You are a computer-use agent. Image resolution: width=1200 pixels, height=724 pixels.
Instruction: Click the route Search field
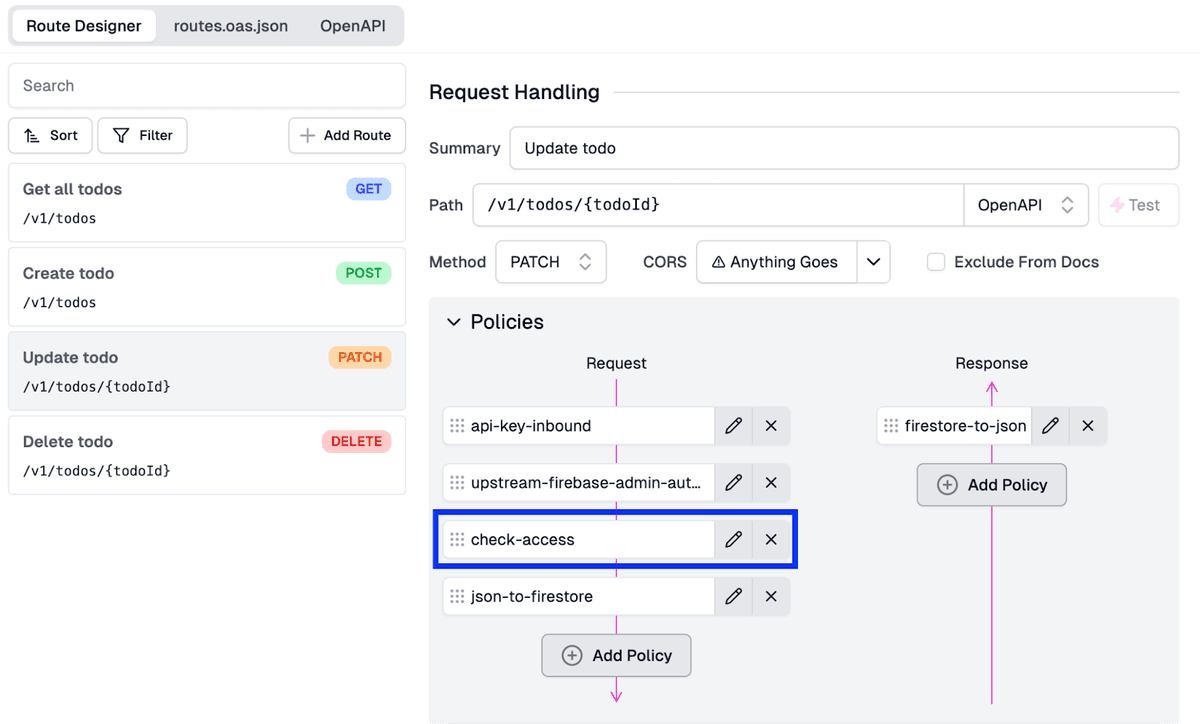[206, 86]
